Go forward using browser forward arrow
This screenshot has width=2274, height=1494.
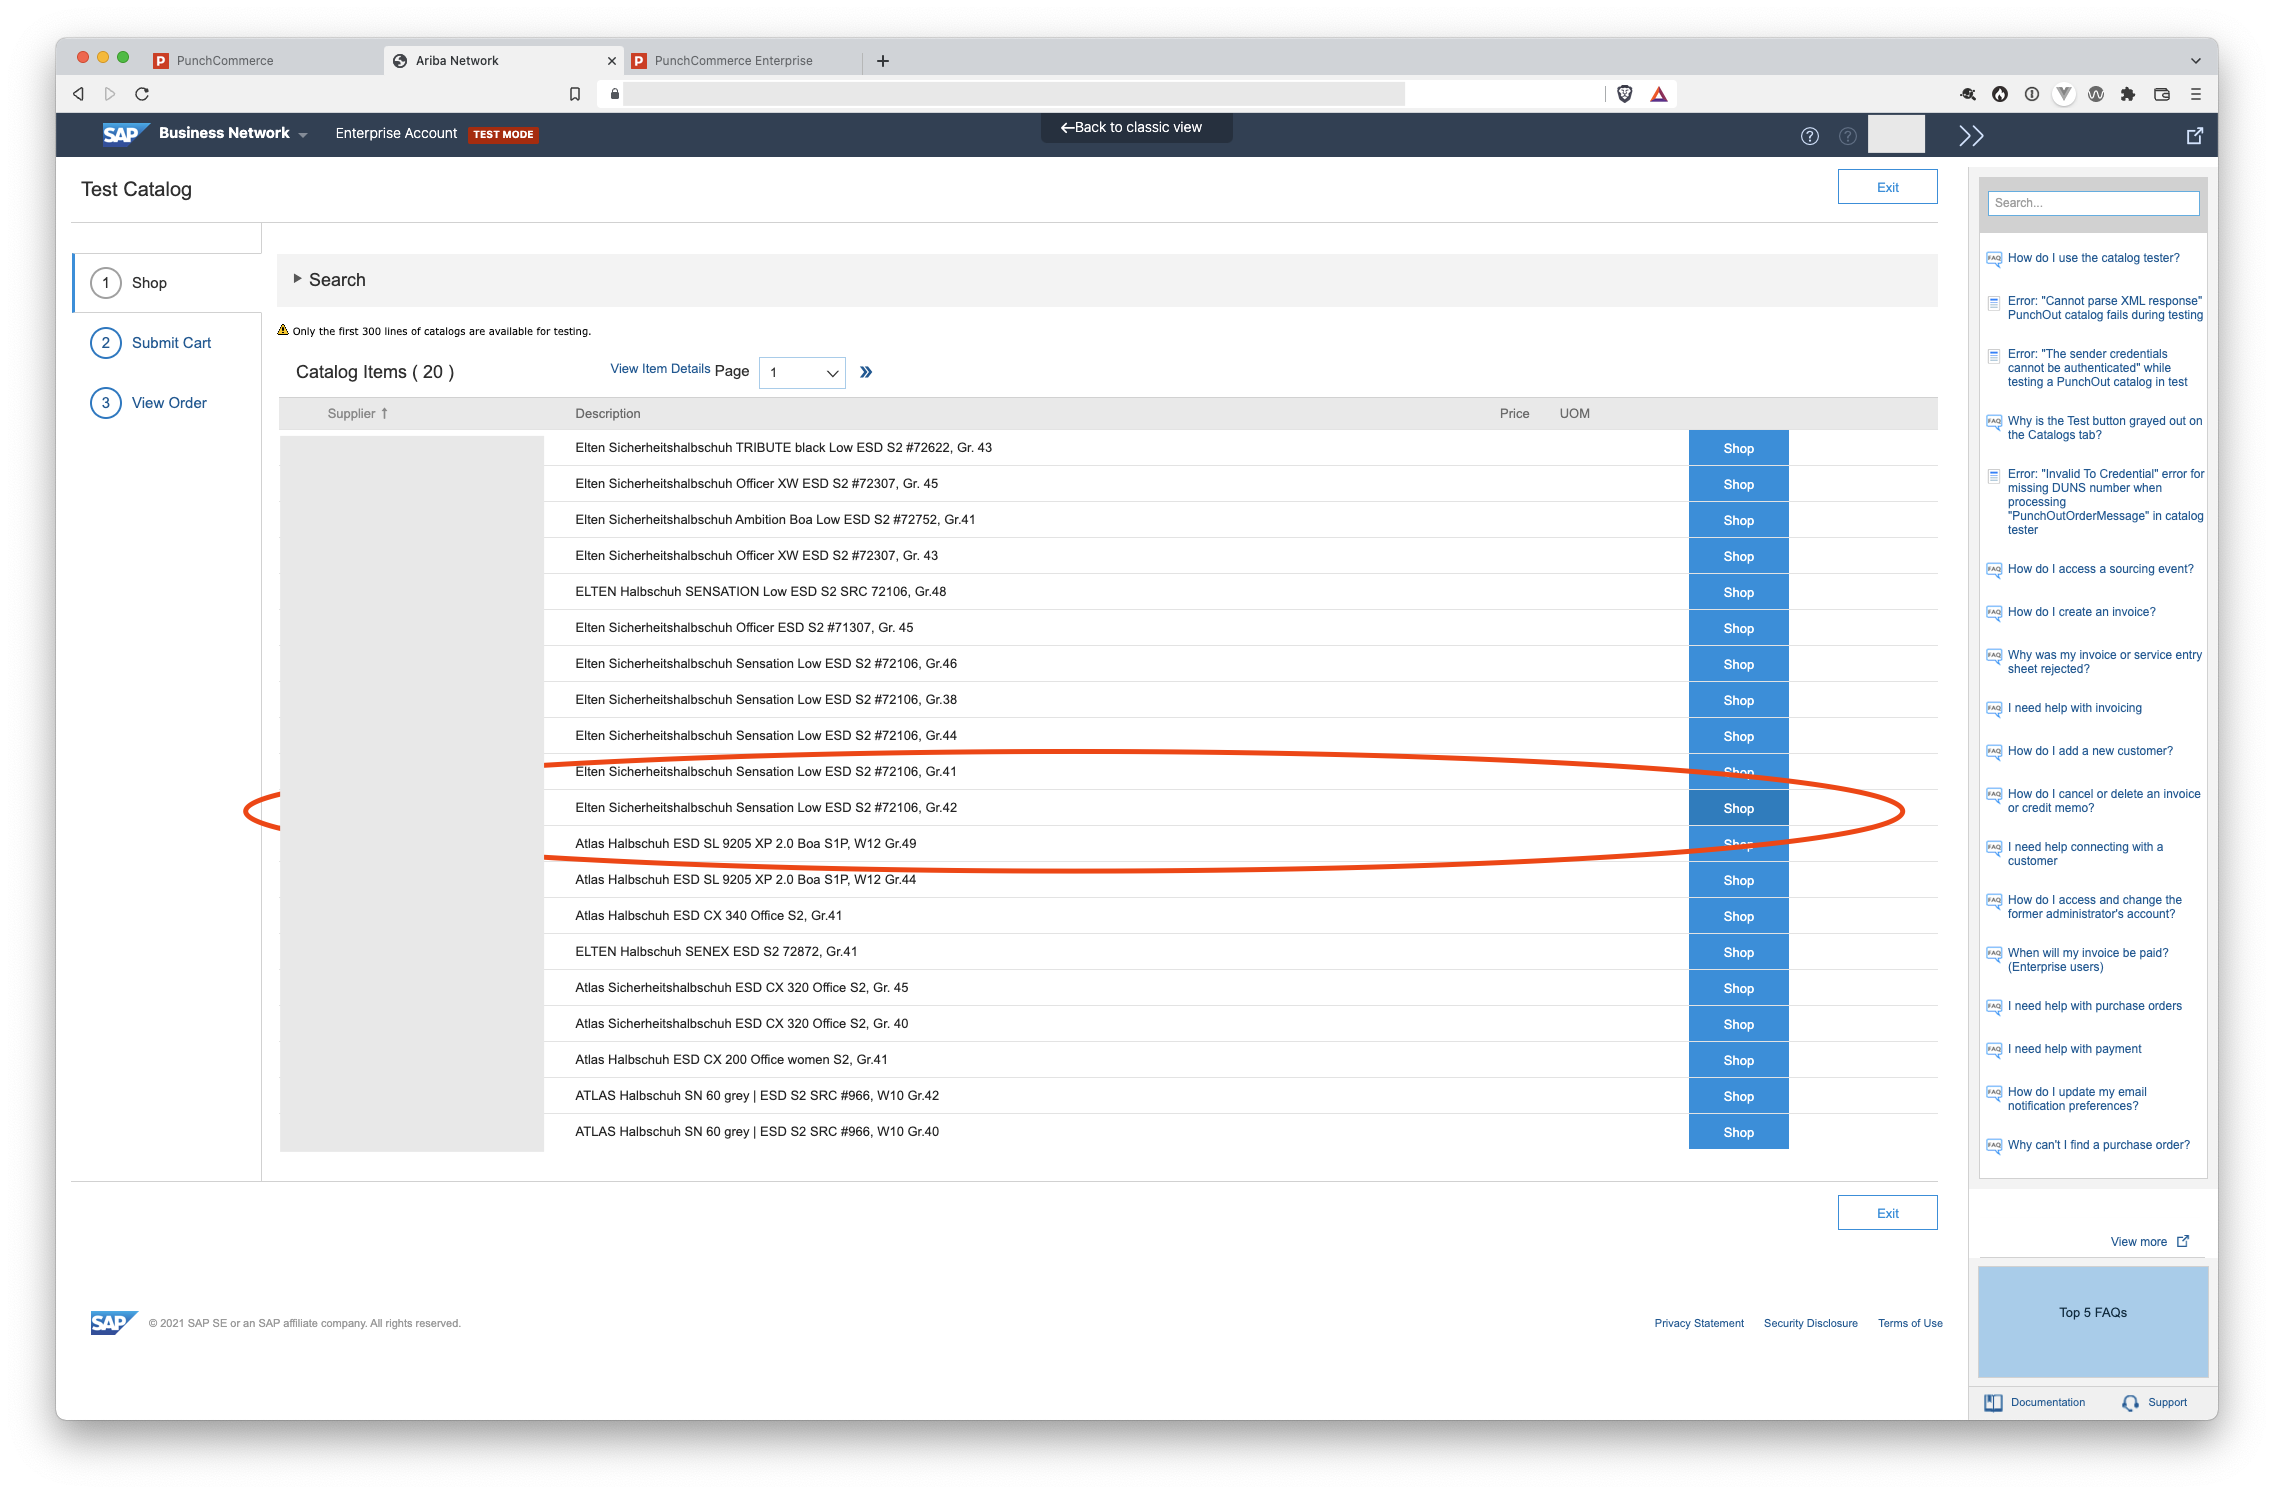110,94
